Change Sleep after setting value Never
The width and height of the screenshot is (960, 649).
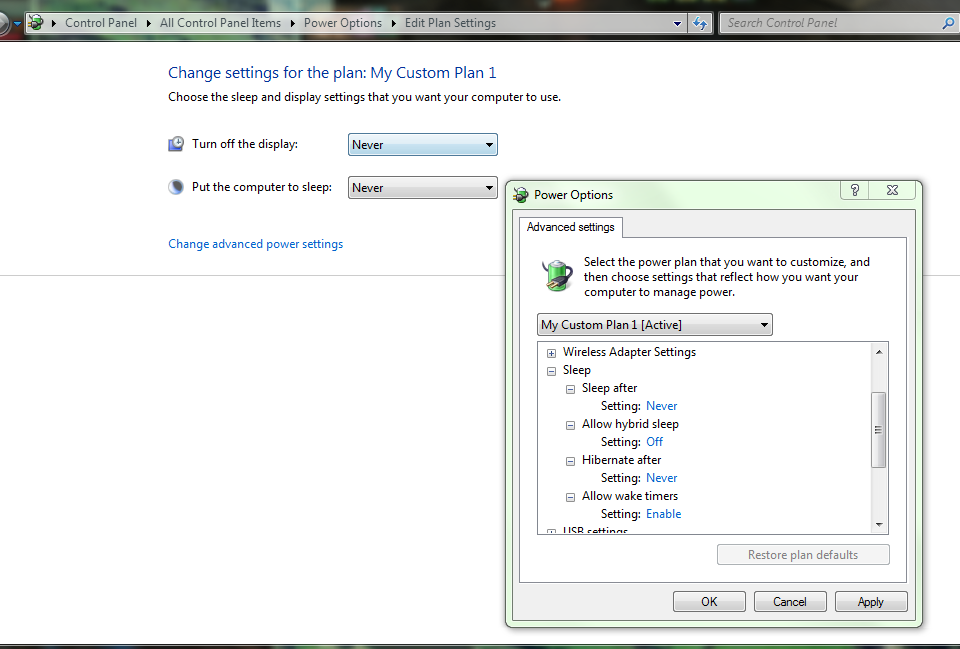pyautogui.click(x=662, y=406)
